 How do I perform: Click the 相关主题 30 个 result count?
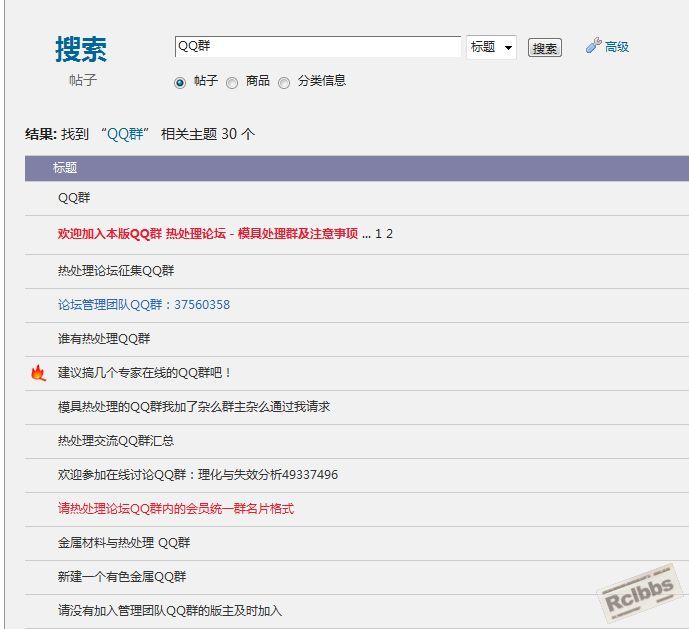pyautogui.click(x=207, y=134)
